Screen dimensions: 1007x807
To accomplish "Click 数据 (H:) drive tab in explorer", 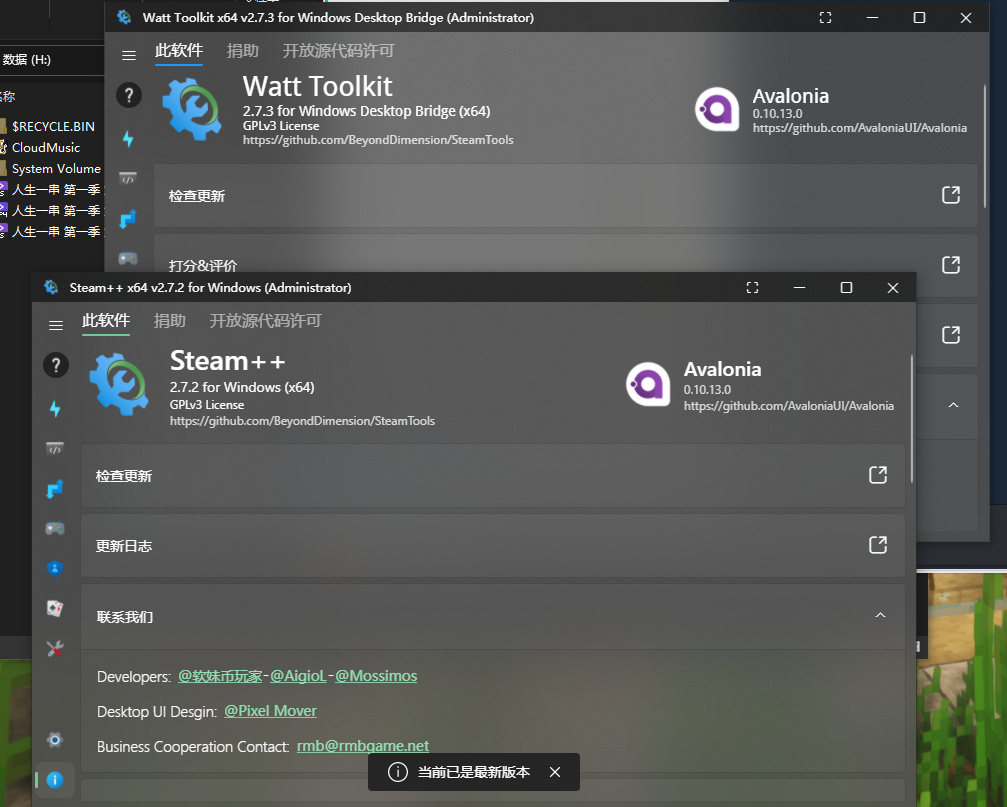I will [26, 60].
